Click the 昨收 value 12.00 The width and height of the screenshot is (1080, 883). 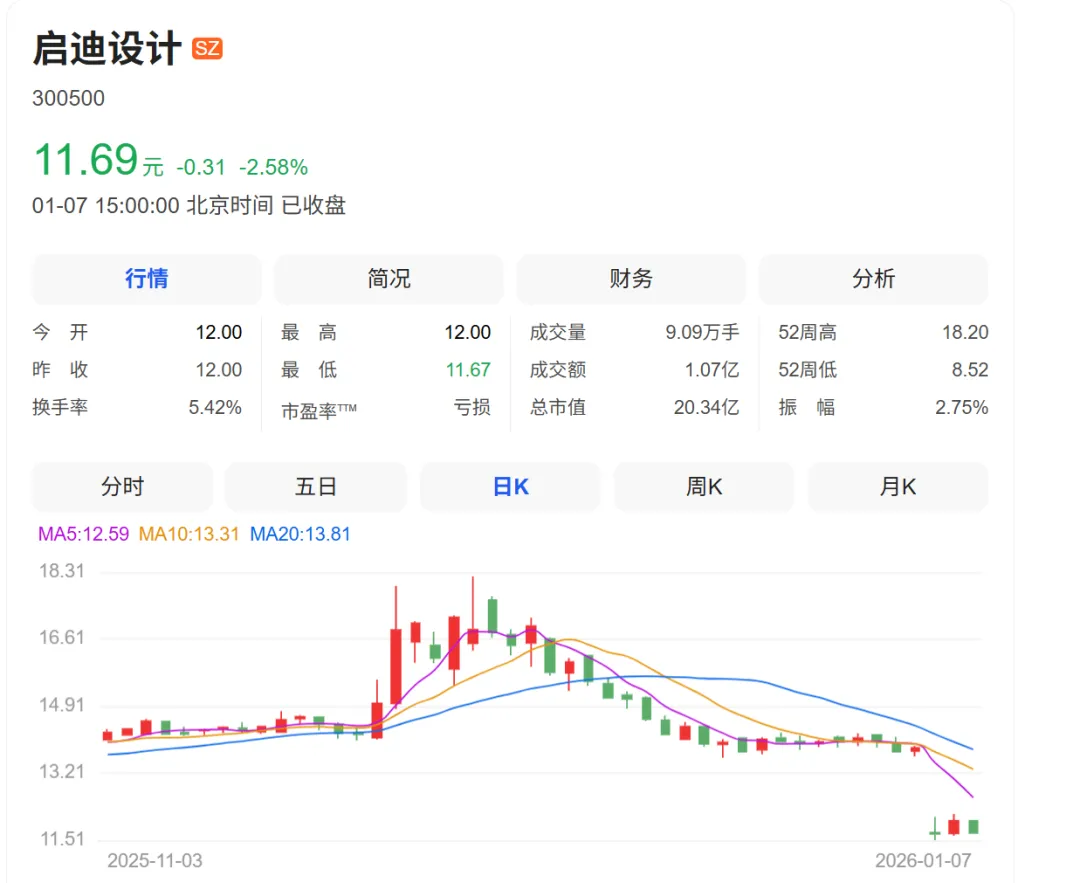(x=219, y=370)
